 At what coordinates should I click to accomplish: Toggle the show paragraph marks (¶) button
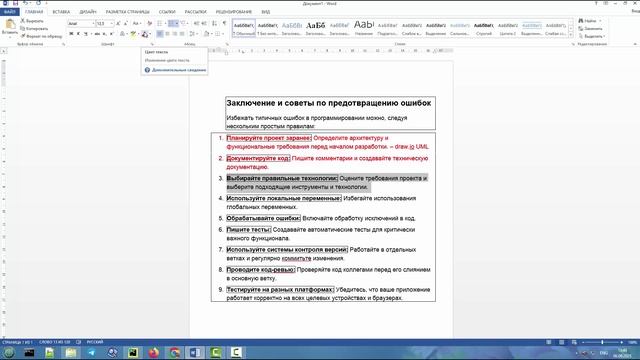click(x=224, y=23)
